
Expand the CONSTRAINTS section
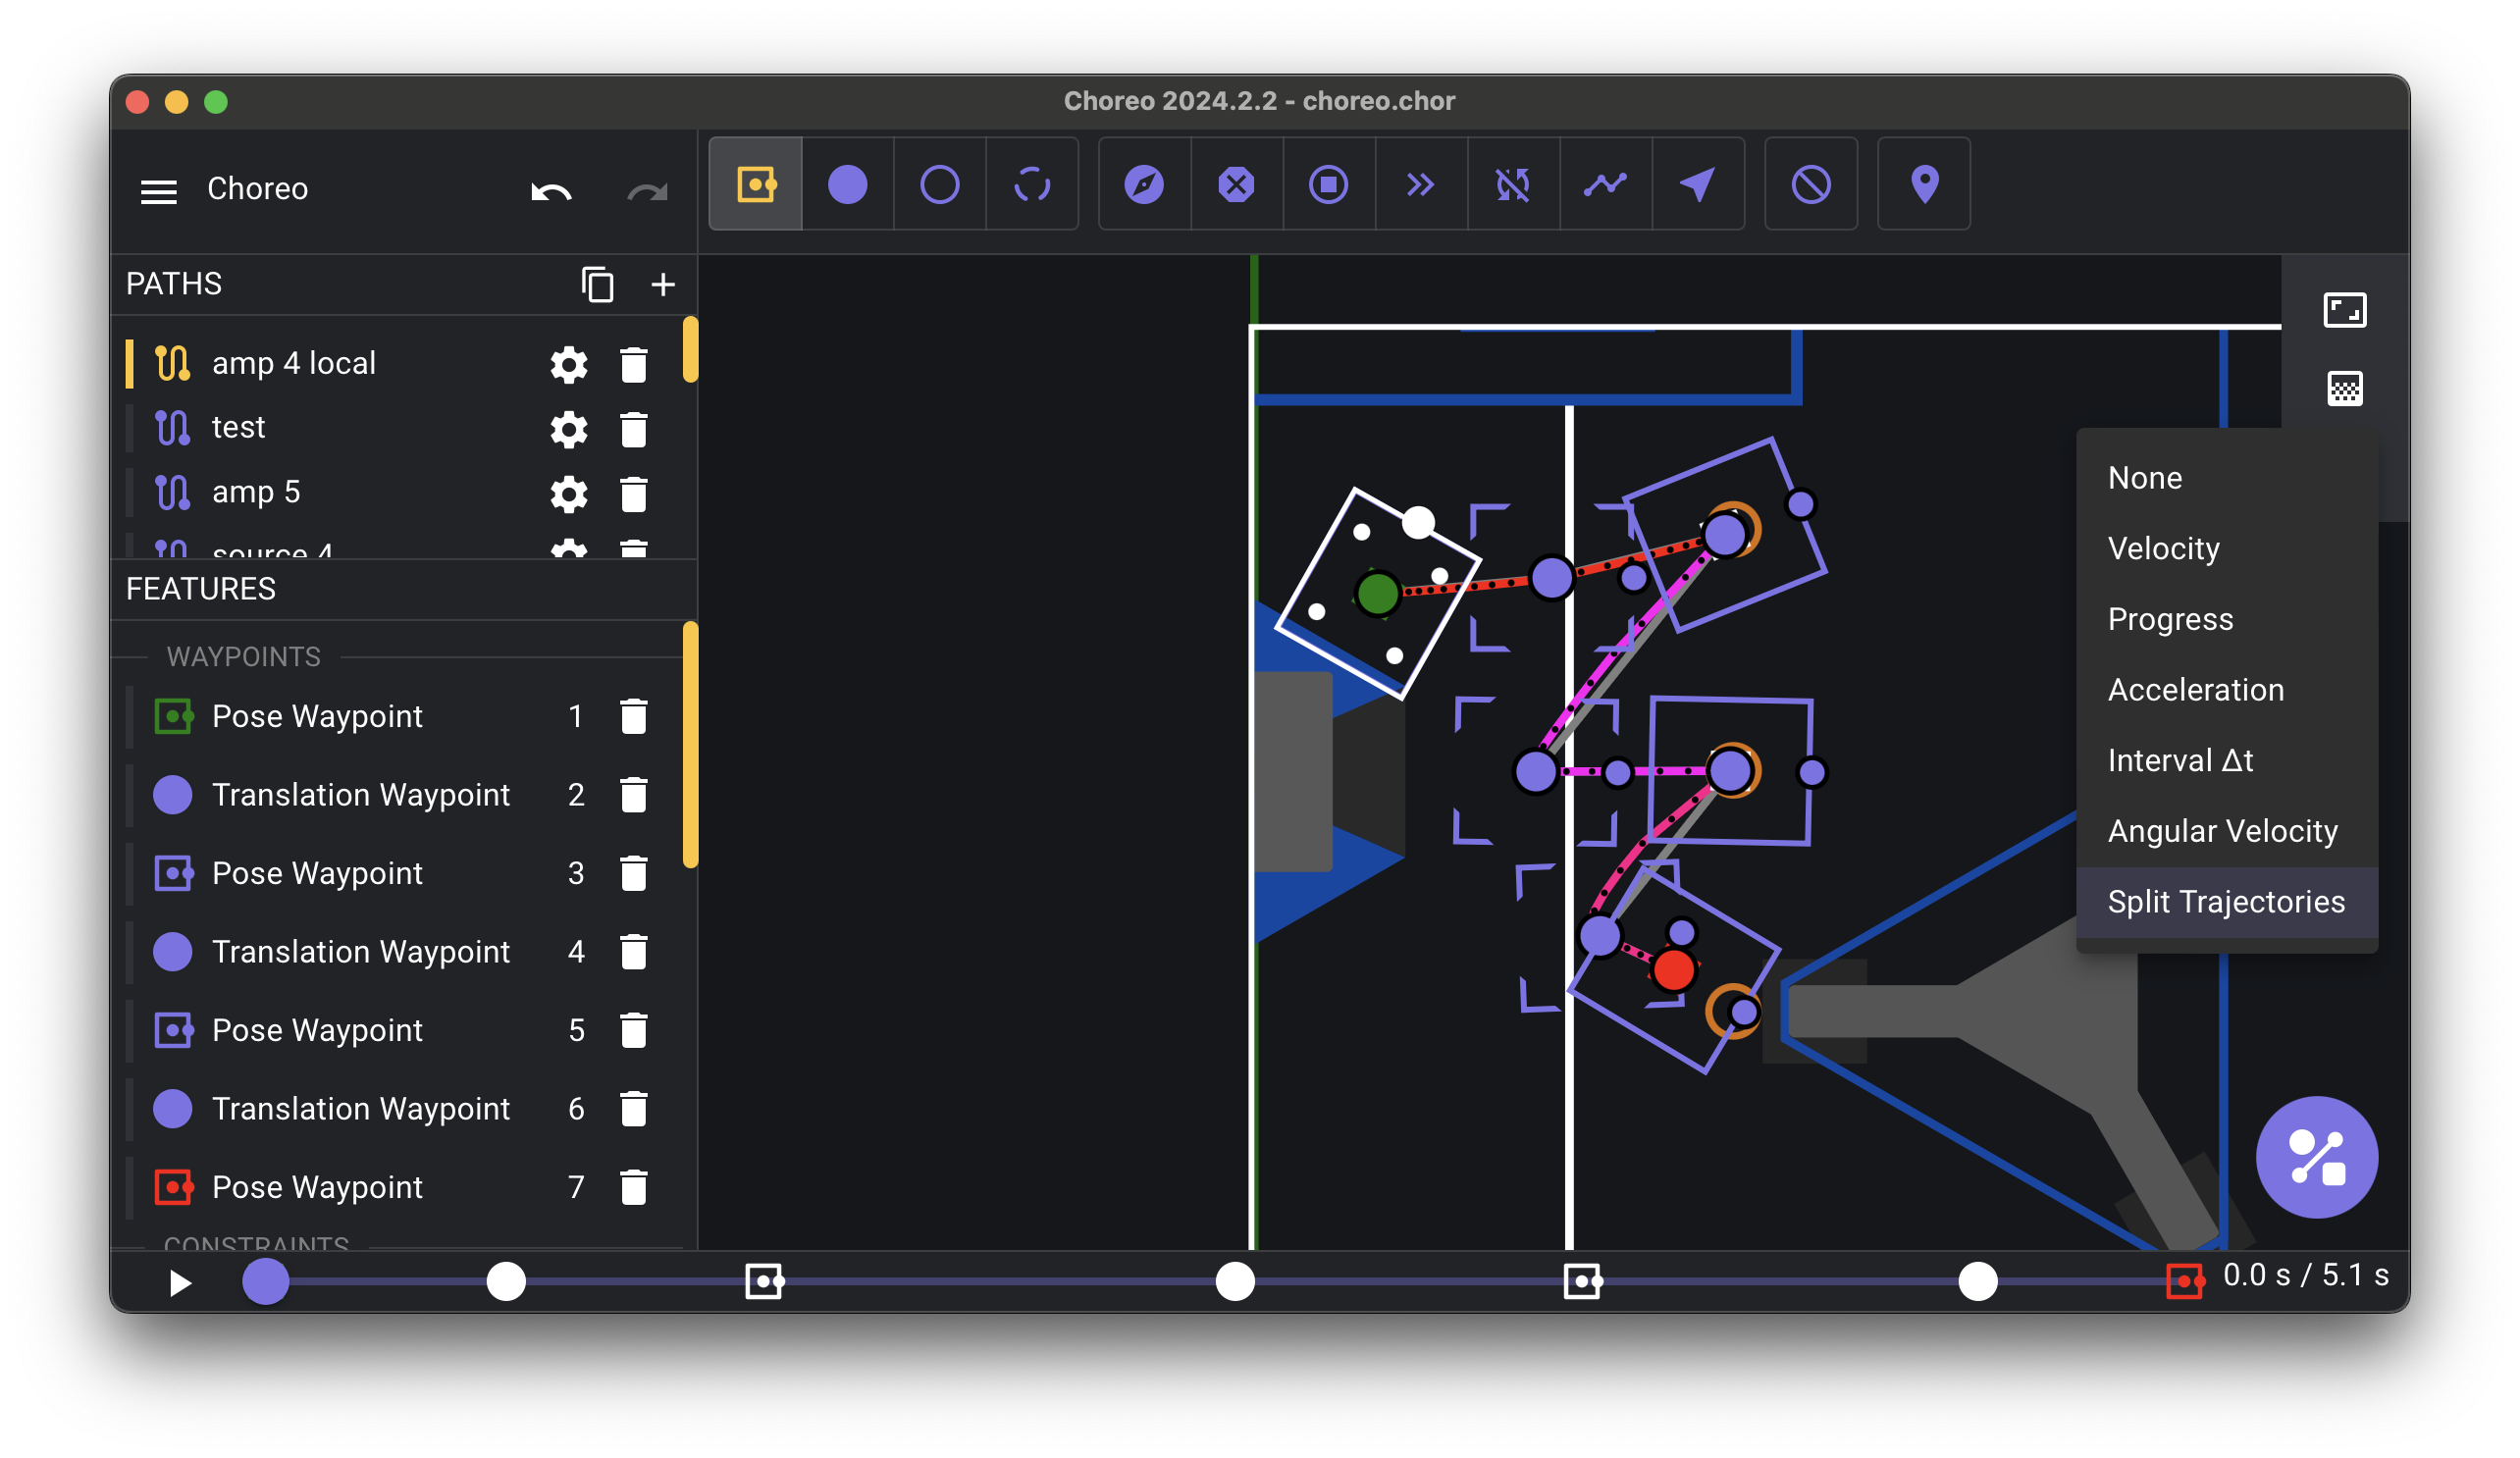pyautogui.click(x=255, y=1244)
